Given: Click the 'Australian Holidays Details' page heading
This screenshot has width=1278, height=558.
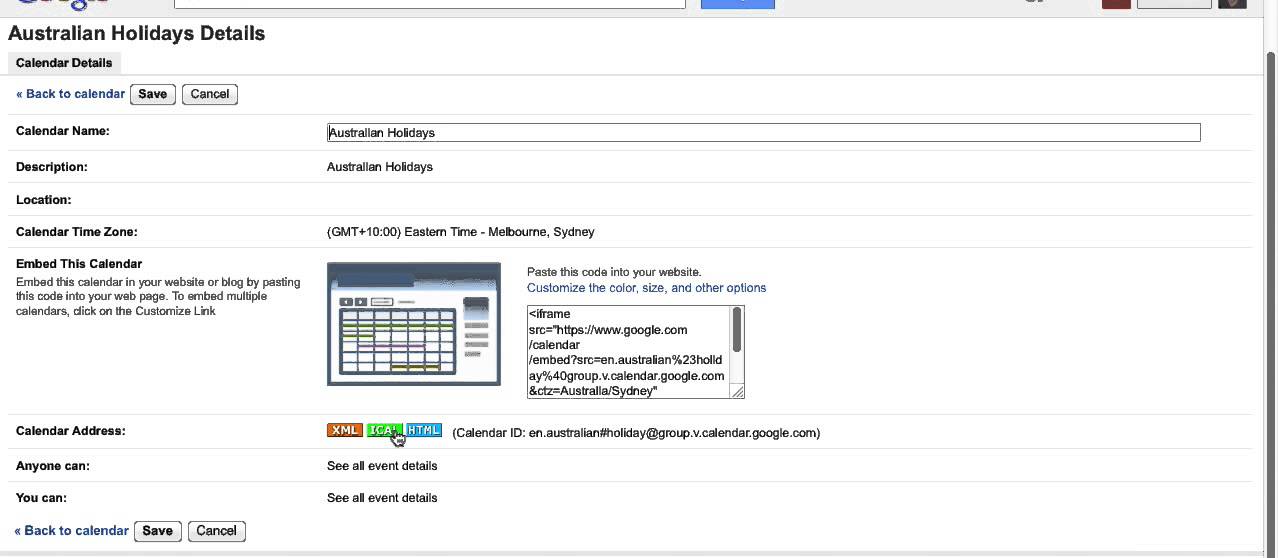Looking at the screenshot, I should coord(137,33).
